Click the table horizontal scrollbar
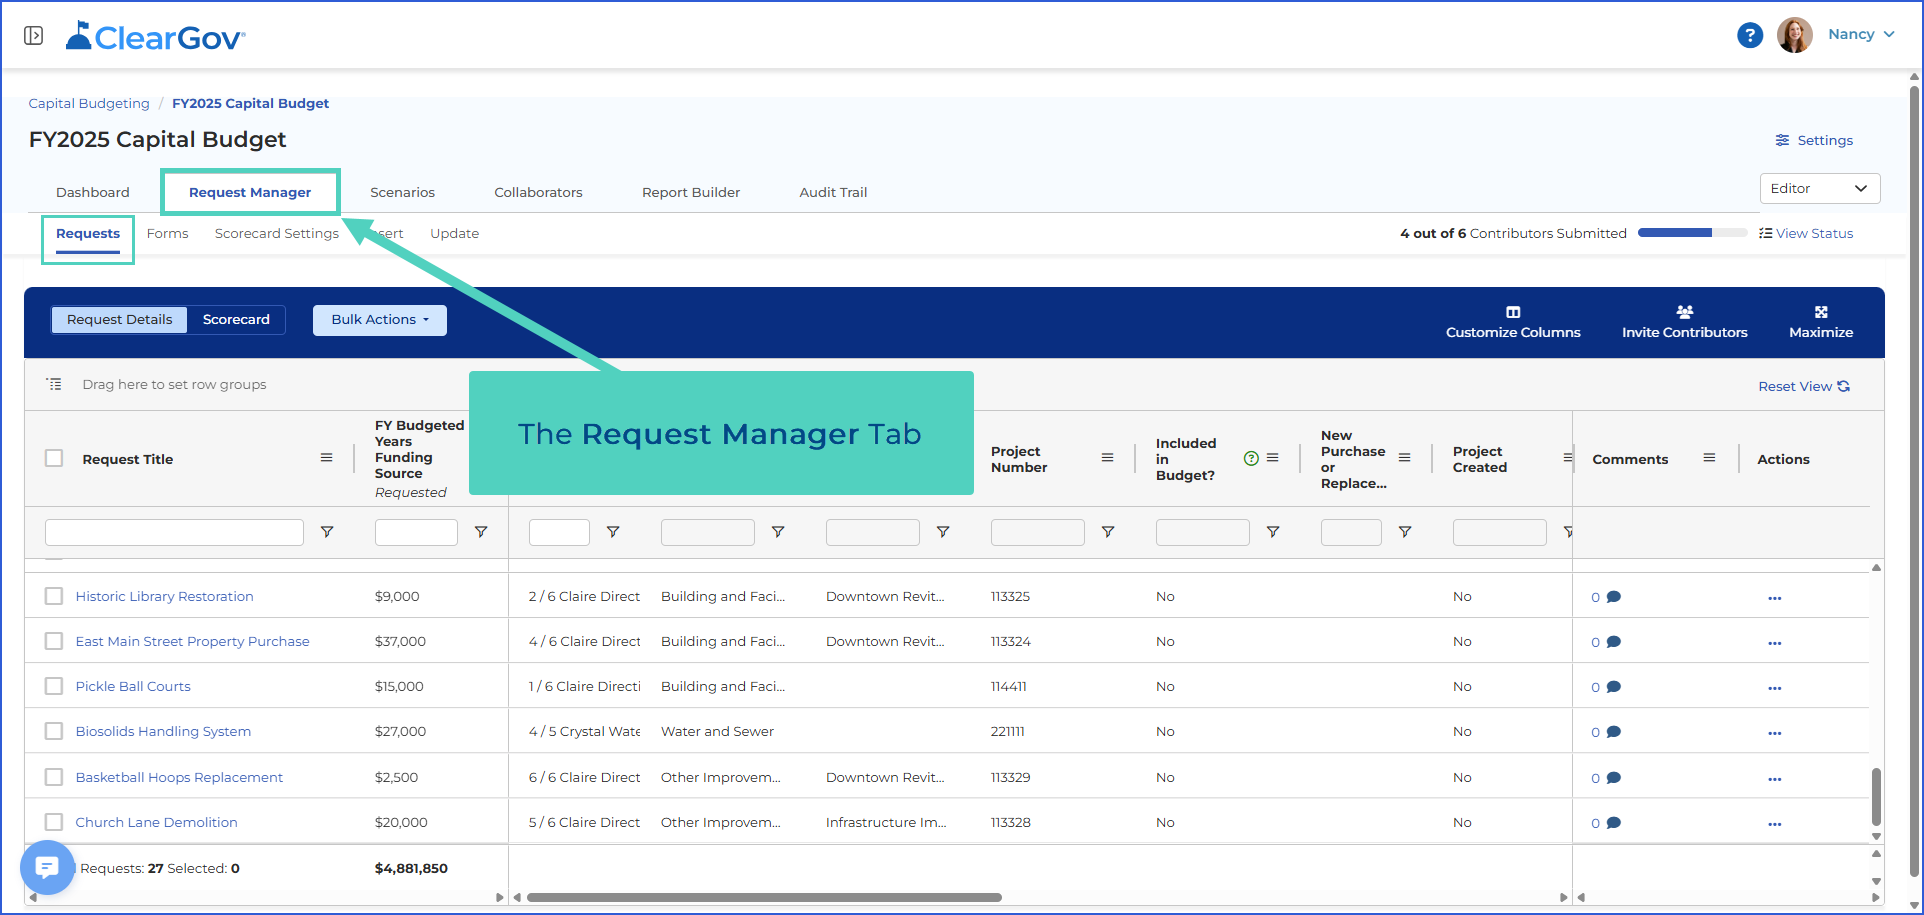 point(764,897)
